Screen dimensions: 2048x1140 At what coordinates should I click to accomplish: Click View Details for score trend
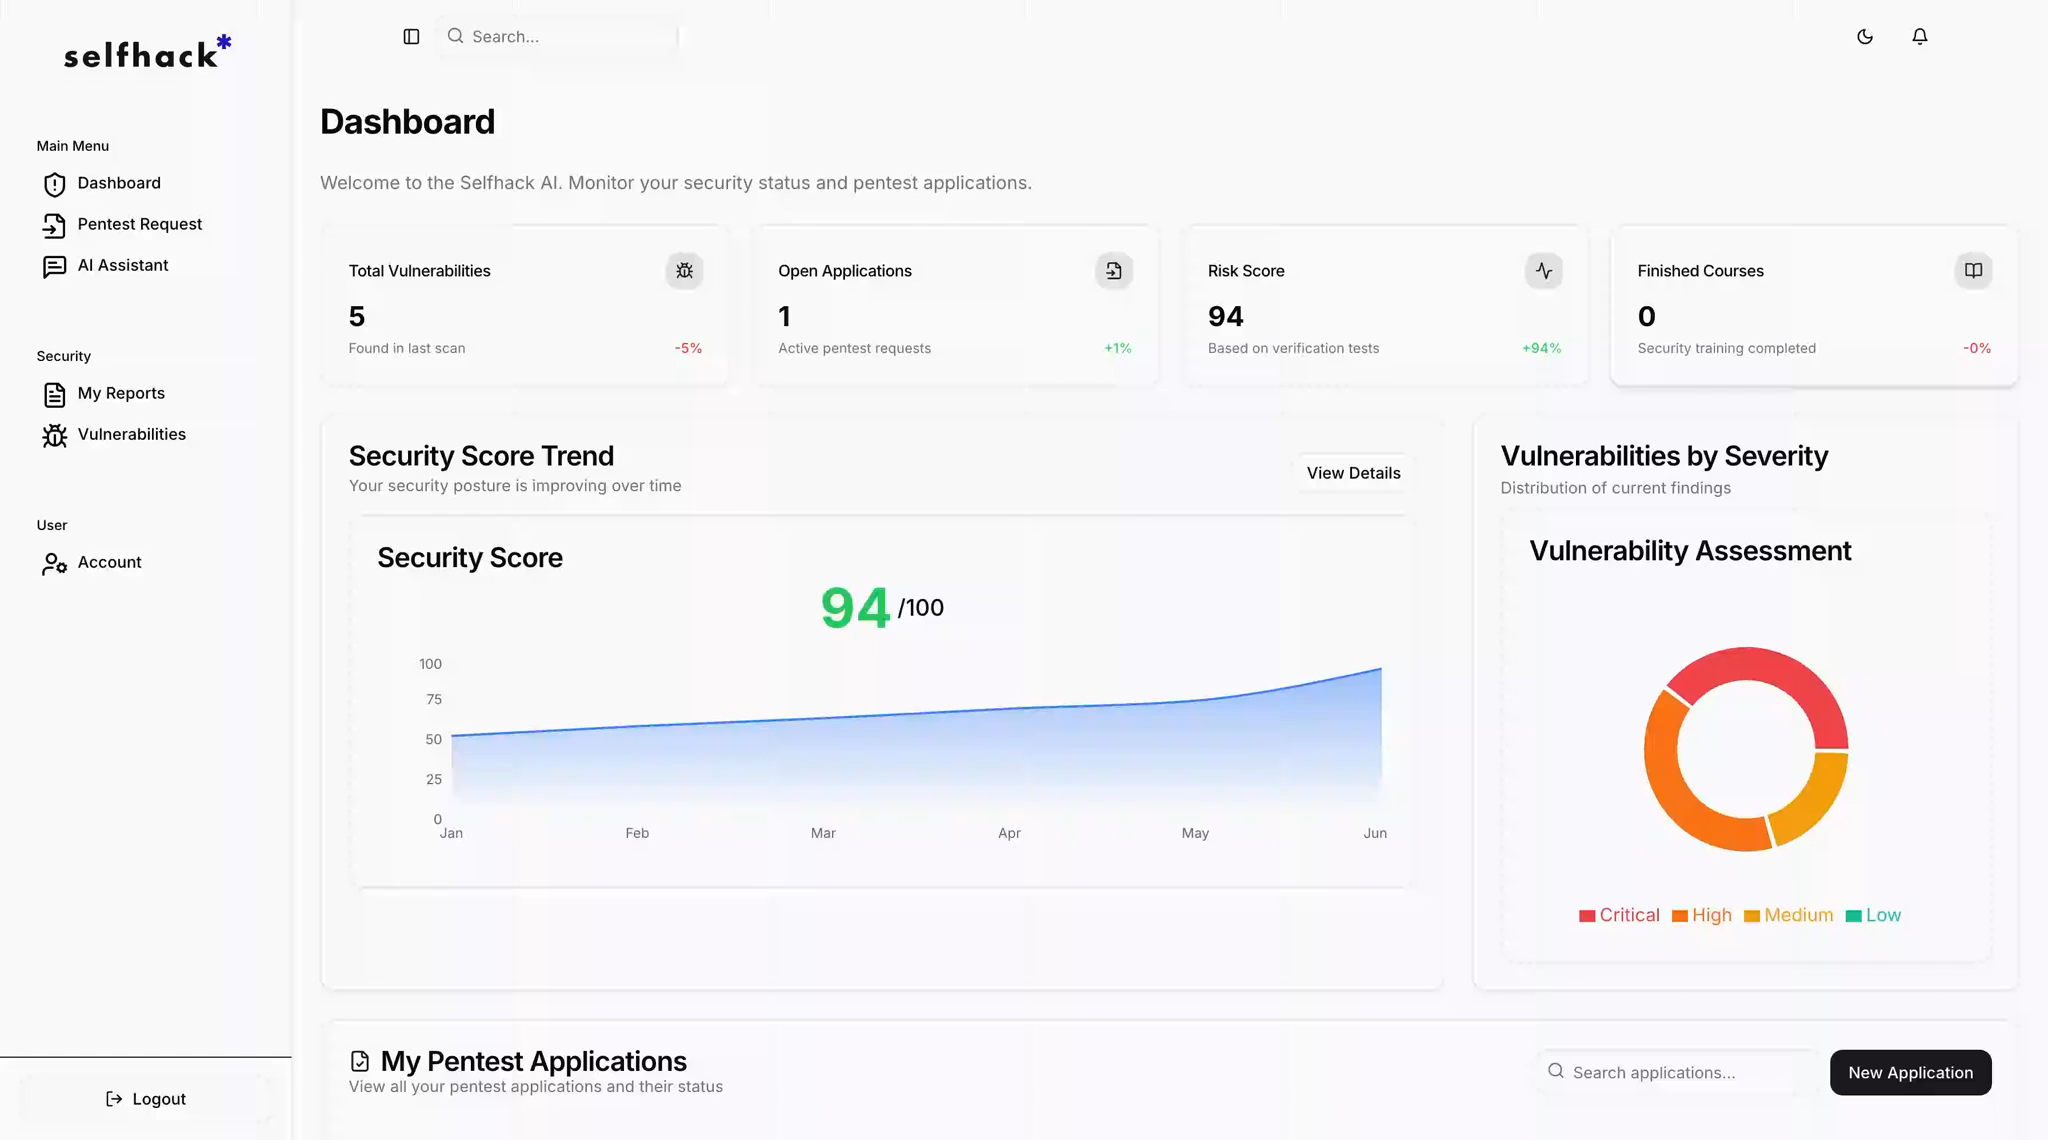coord(1353,473)
